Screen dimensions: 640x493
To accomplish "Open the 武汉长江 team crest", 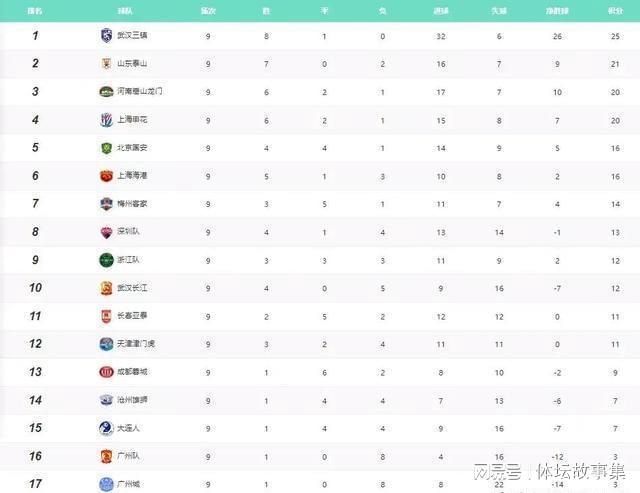I will pyautogui.click(x=107, y=288).
